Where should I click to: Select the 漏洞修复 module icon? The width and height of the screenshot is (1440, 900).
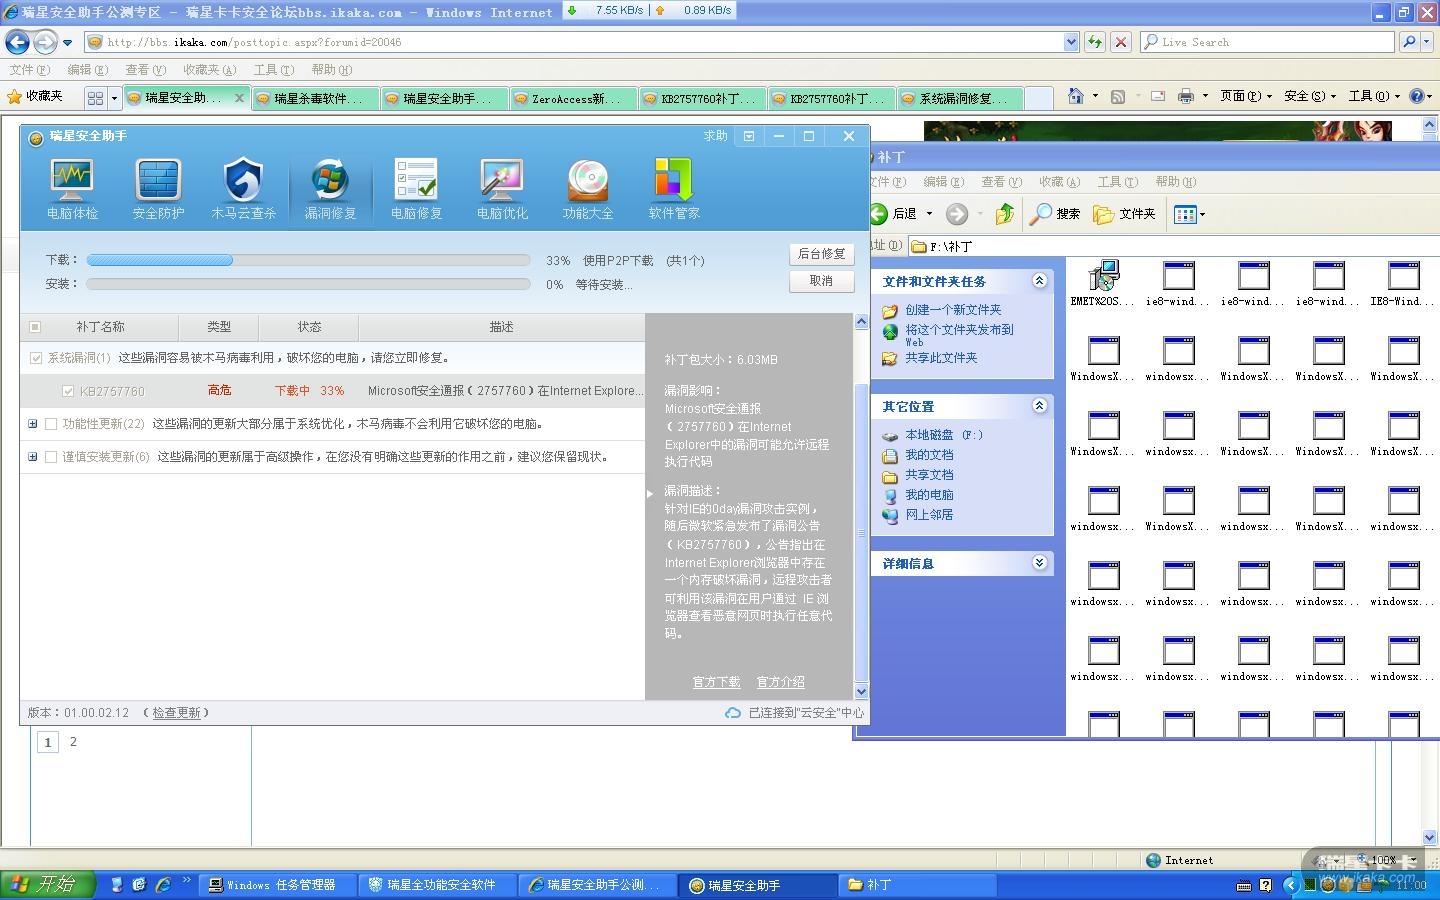click(x=330, y=188)
